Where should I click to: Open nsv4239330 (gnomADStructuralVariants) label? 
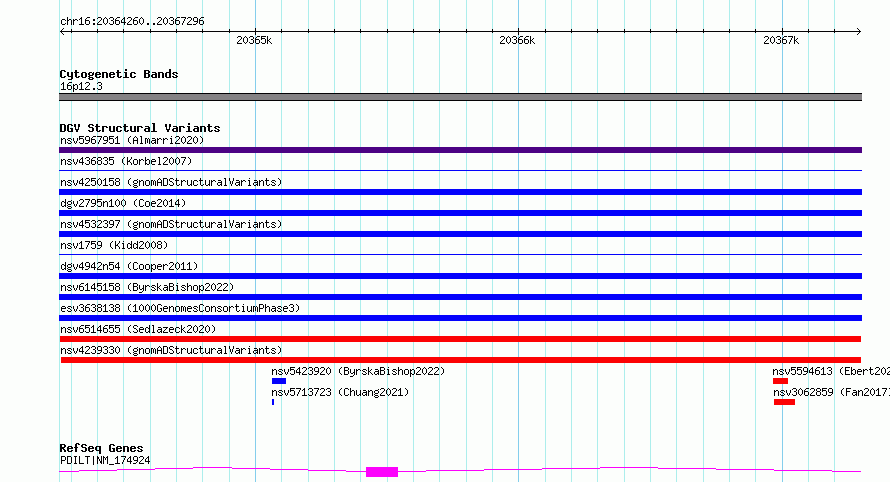[171, 350]
